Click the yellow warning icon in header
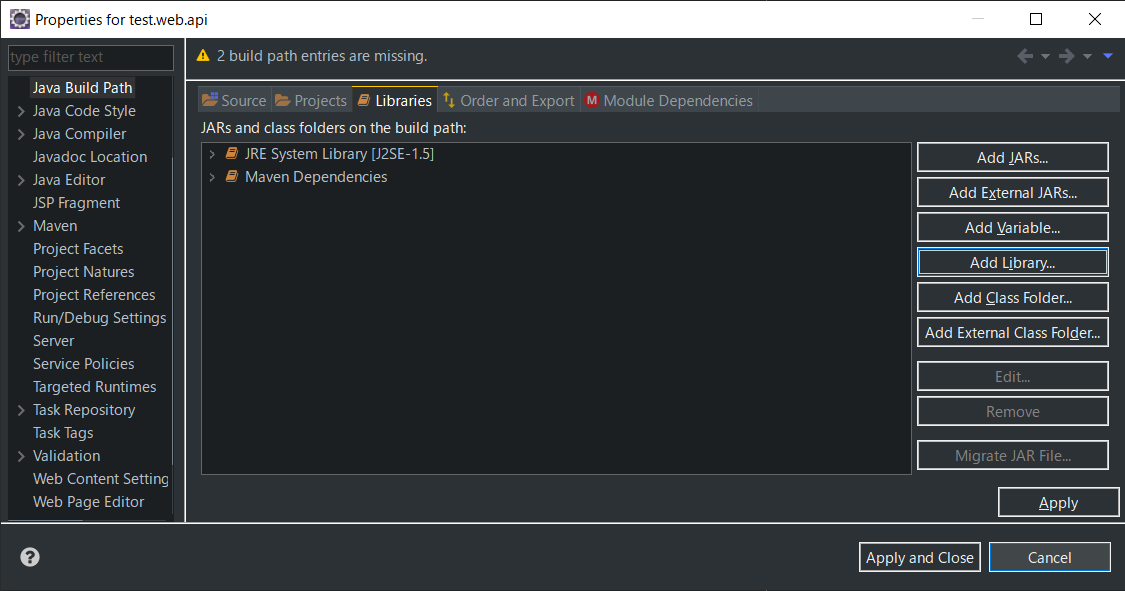The width and height of the screenshot is (1125, 591). point(204,56)
